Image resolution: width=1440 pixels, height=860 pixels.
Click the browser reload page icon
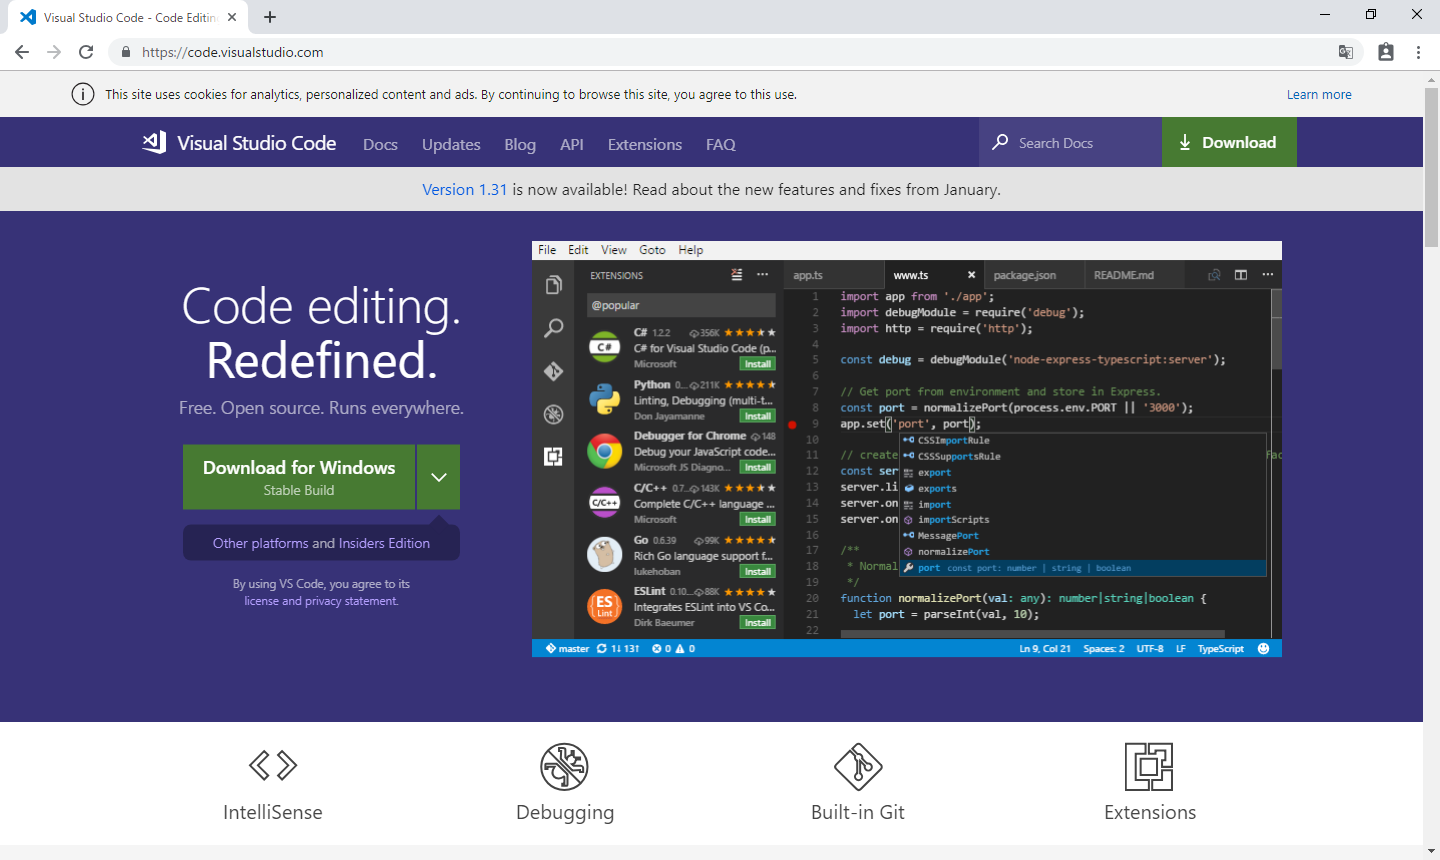[86, 52]
